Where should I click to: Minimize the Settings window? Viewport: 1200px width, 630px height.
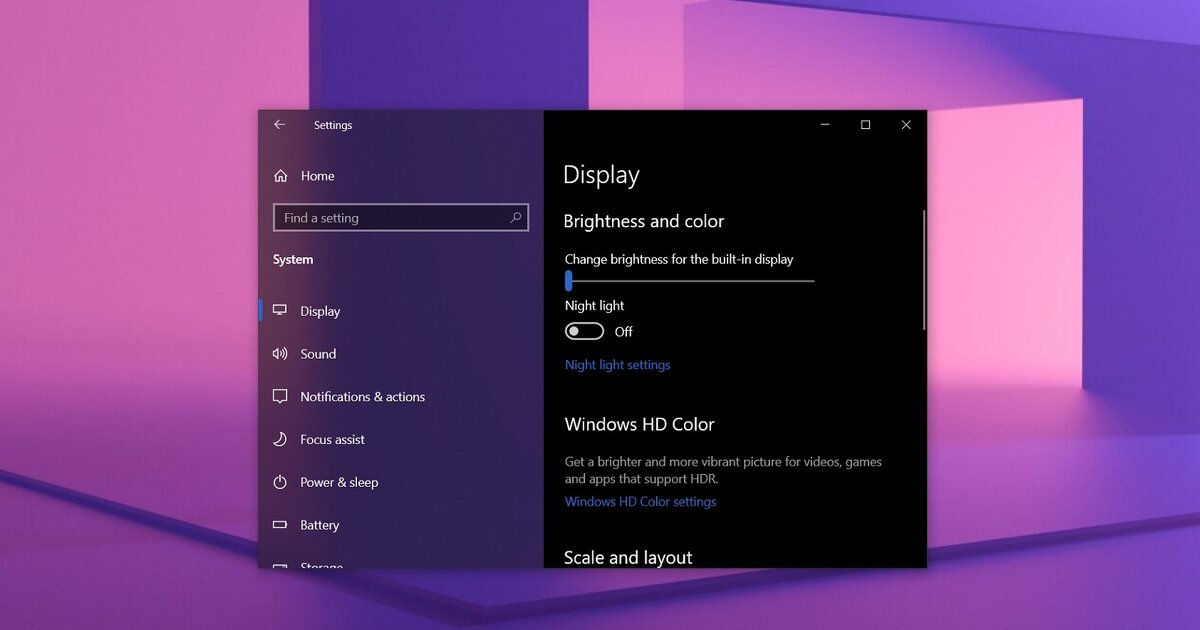[x=825, y=125]
